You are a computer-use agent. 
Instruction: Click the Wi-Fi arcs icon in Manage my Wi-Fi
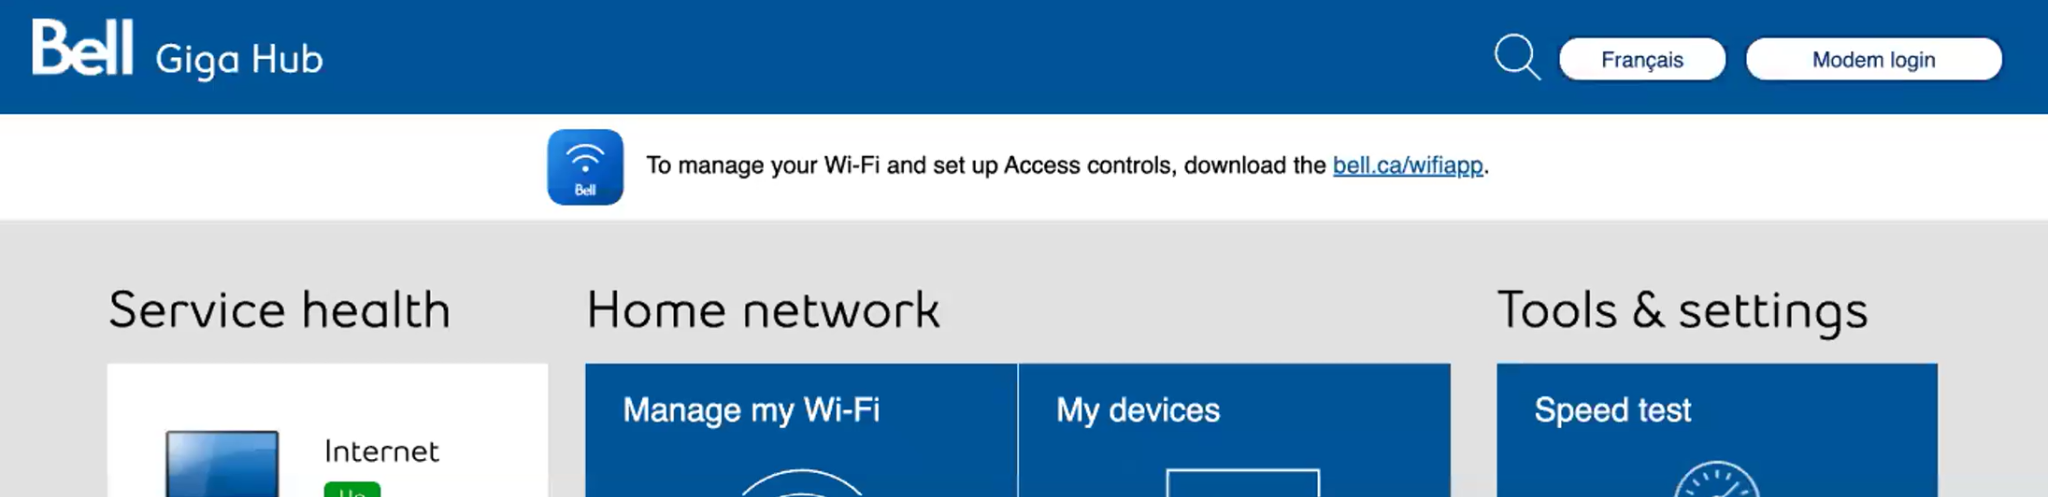[800, 484]
